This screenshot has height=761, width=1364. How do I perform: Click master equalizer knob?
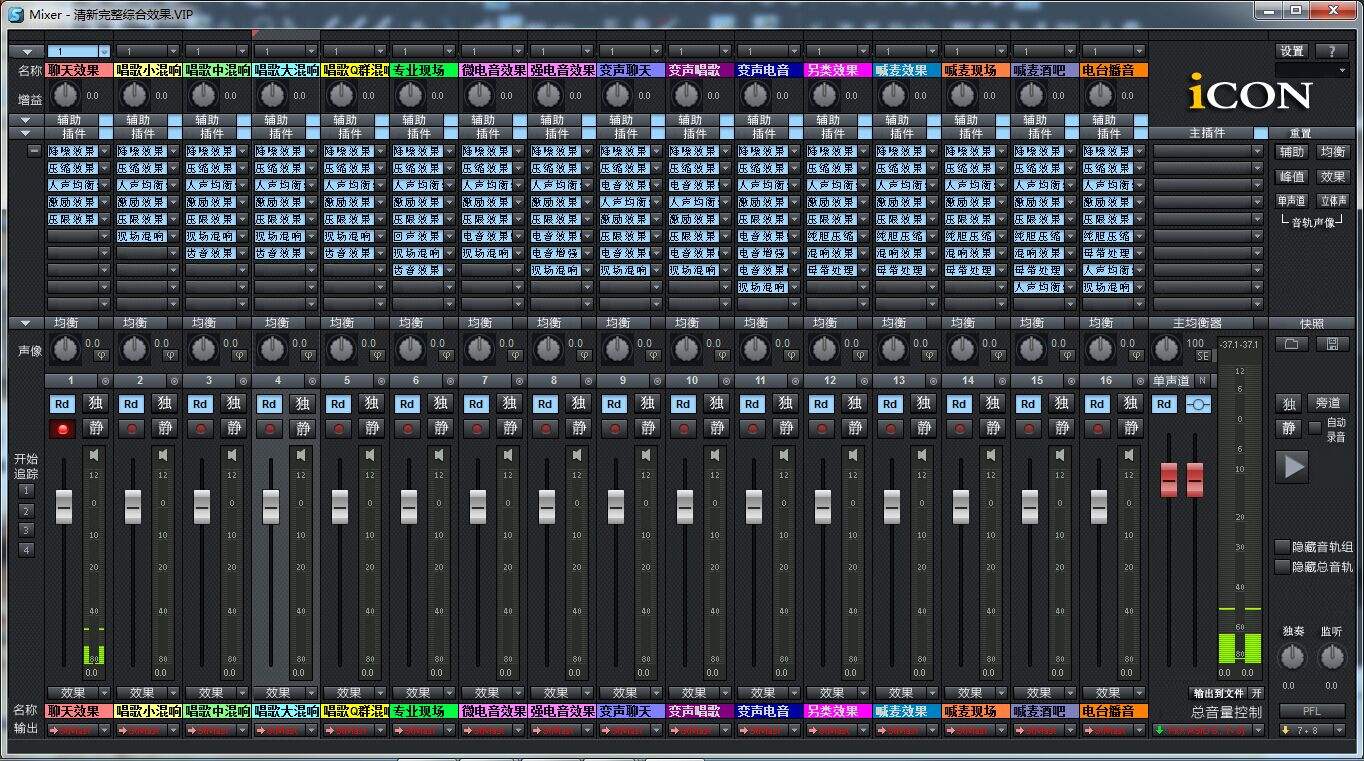(1166, 349)
